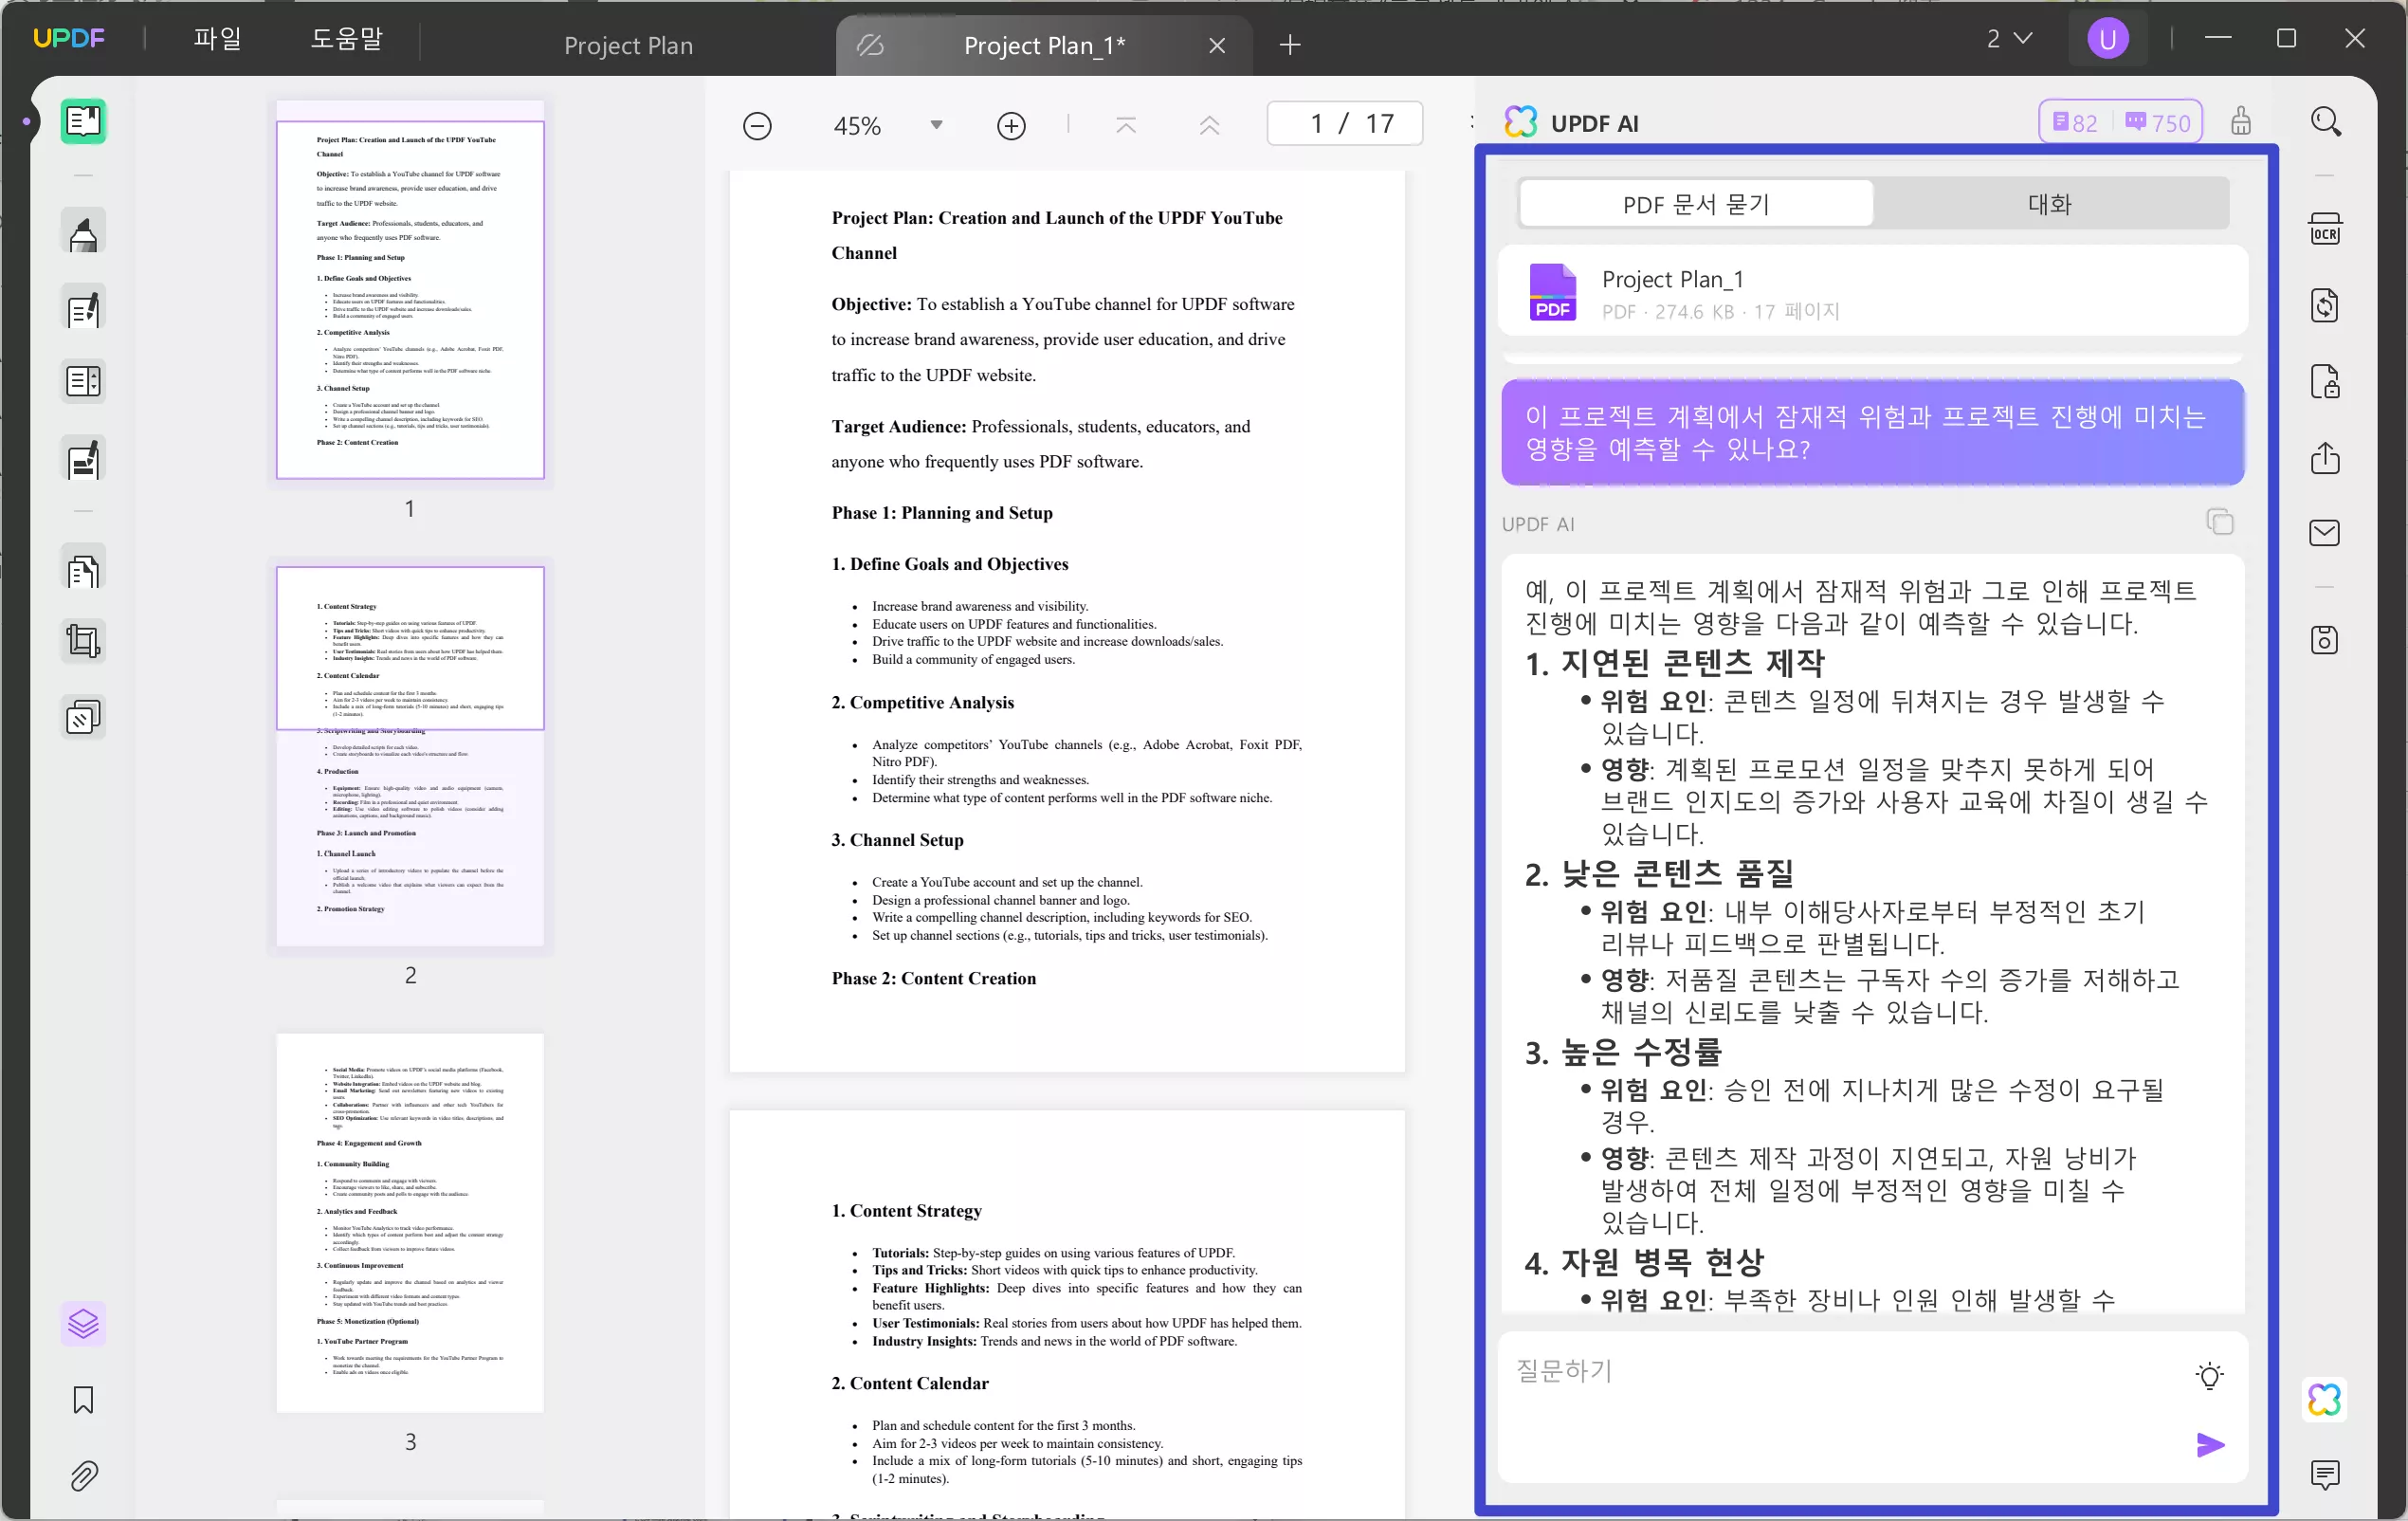The image size is (2408, 1521).
Task: Close the Project Plan_1 tab
Action: [x=1217, y=46]
